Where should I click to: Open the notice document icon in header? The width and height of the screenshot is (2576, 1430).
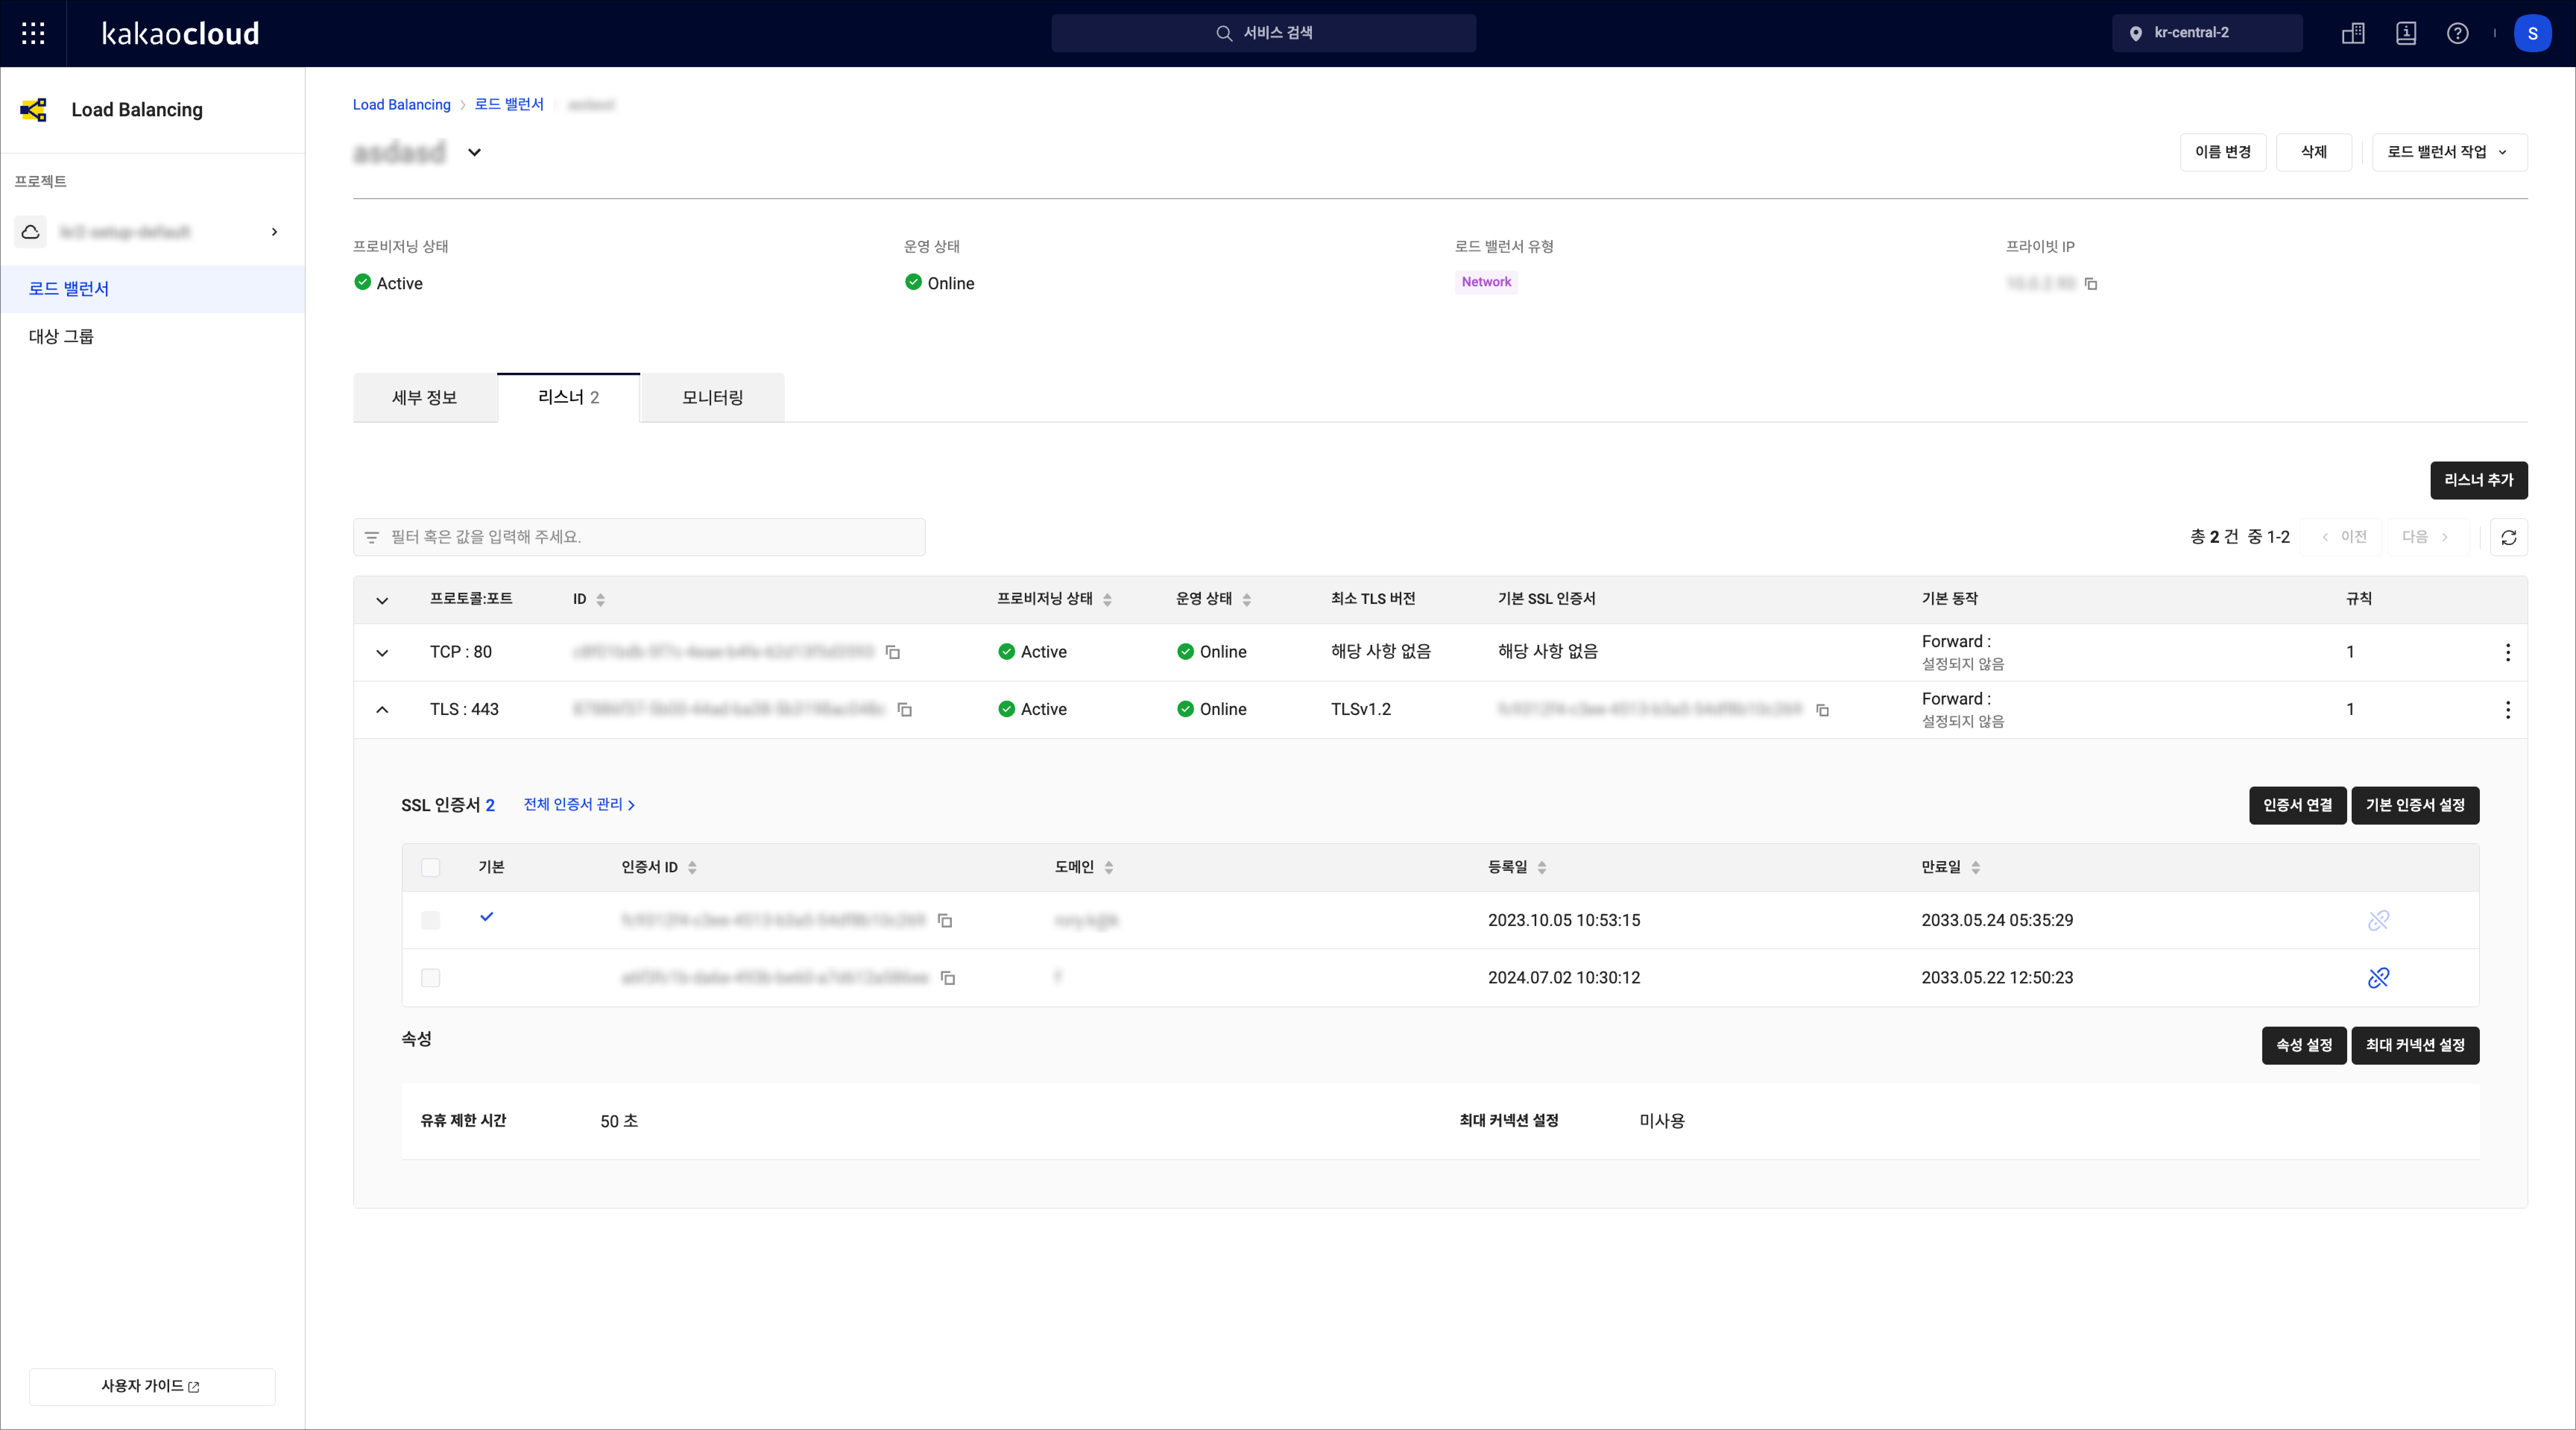click(x=2406, y=33)
